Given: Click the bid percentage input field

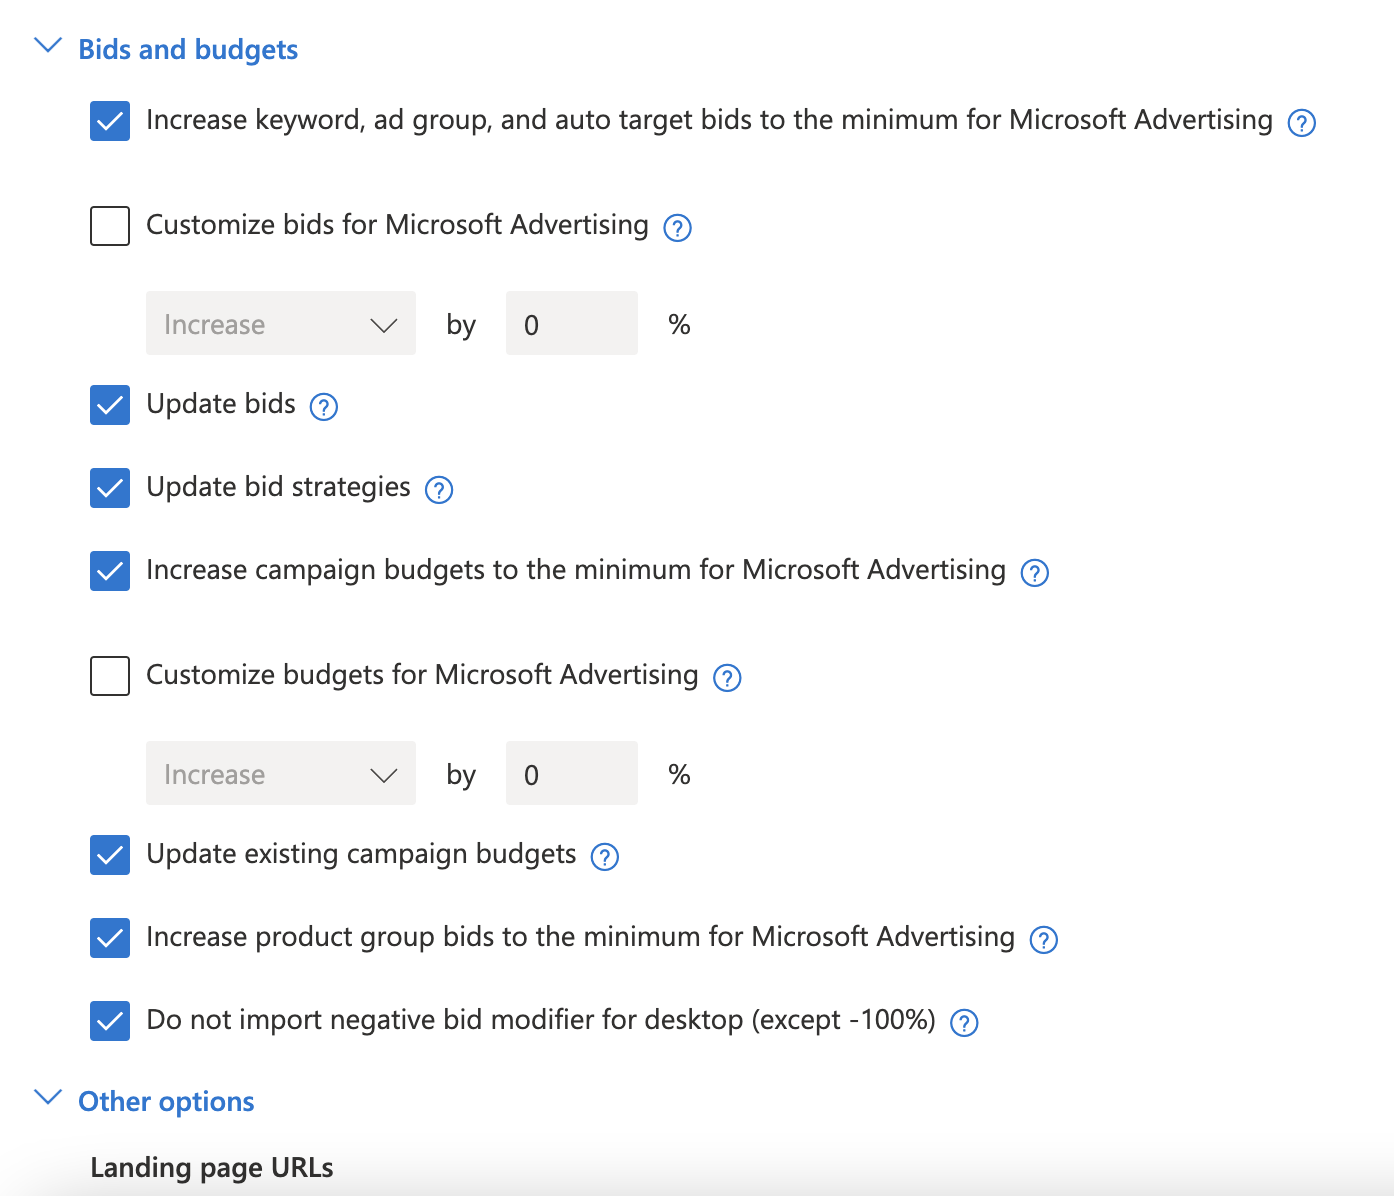Looking at the screenshot, I should click(x=571, y=324).
